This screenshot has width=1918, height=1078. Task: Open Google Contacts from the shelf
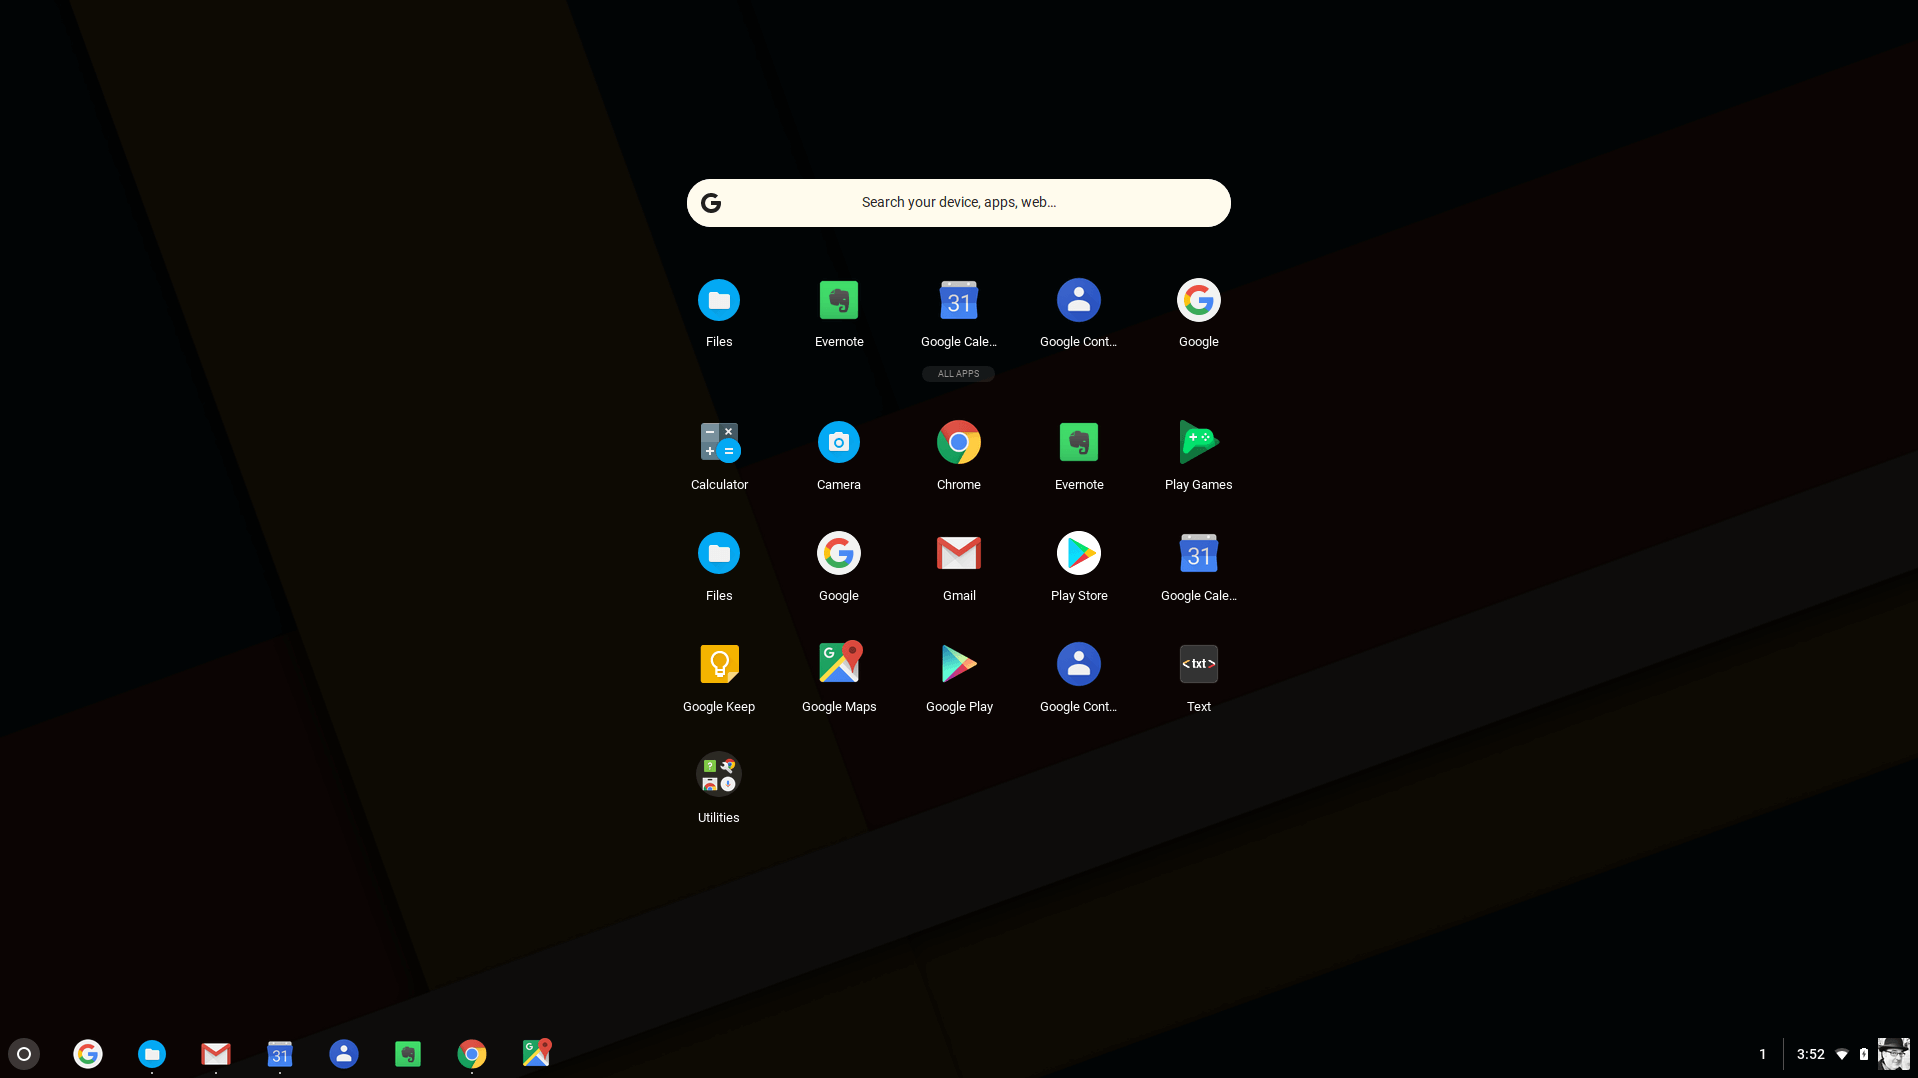[x=344, y=1054]
